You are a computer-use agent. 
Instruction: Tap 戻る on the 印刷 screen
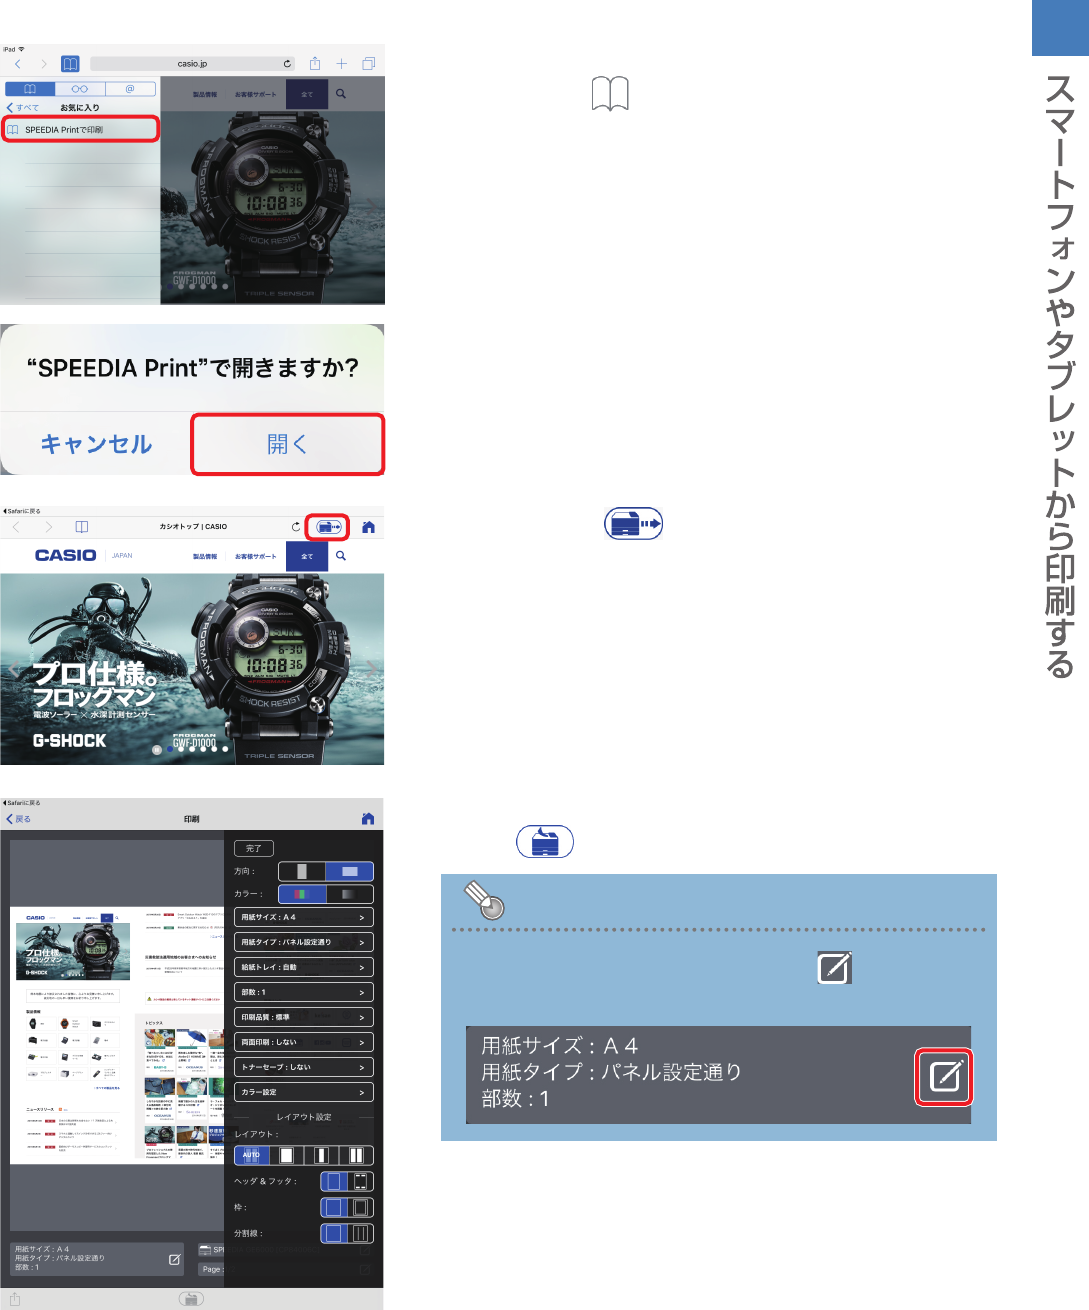pyautogui.click(x=19, y=819)
